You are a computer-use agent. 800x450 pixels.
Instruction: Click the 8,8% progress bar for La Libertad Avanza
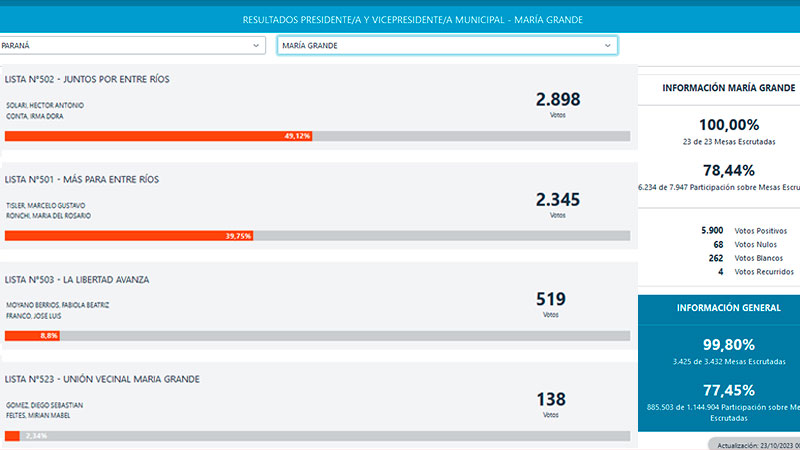(x=32, y=336)
